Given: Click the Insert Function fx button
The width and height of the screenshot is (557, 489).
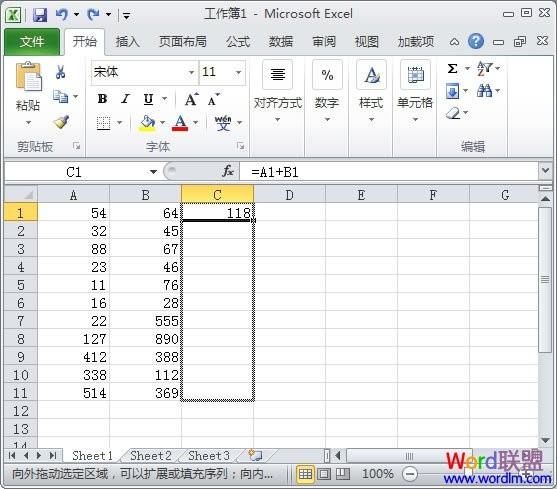Looking at the screenshot, I should click(228, 172).
